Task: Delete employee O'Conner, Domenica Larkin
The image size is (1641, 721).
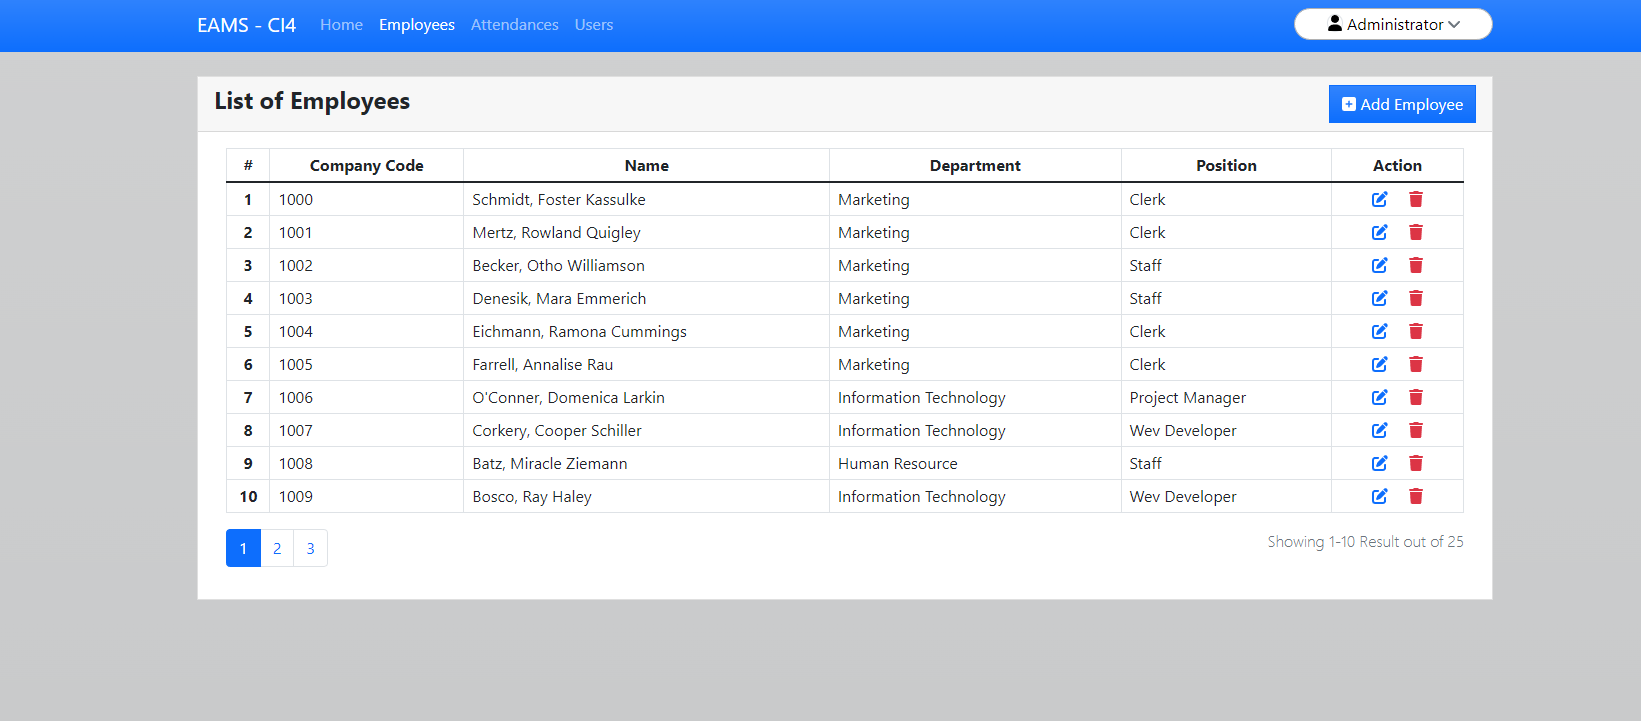Action: (x=1416, y=397)
